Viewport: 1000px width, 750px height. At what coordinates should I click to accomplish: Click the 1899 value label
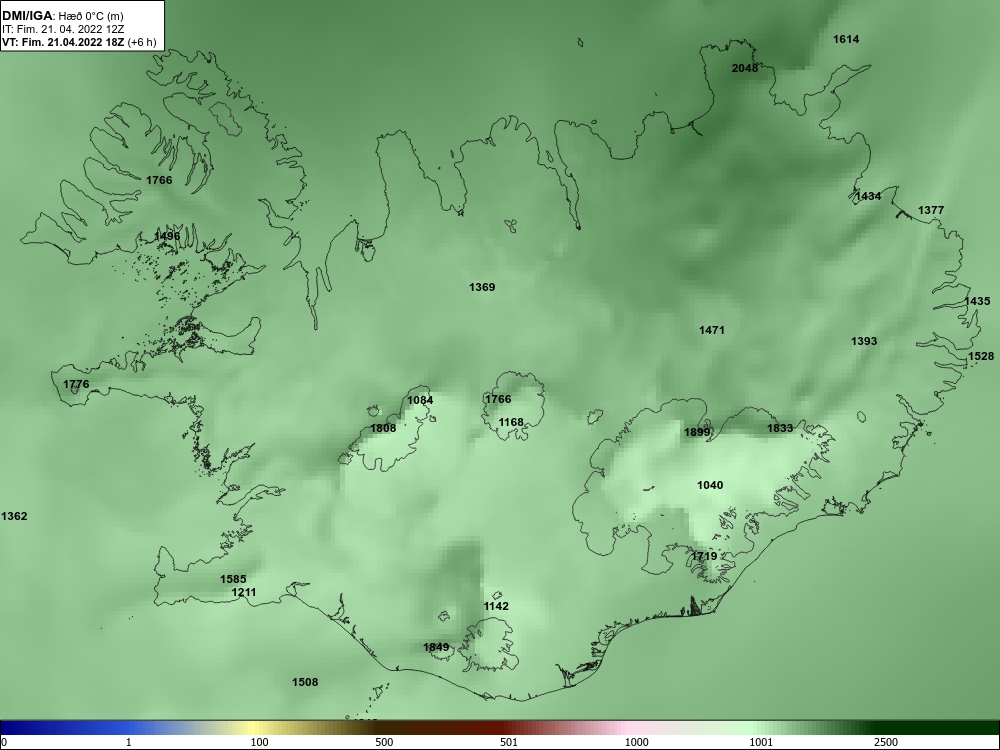pyautogui.click(x=697, y=432)
